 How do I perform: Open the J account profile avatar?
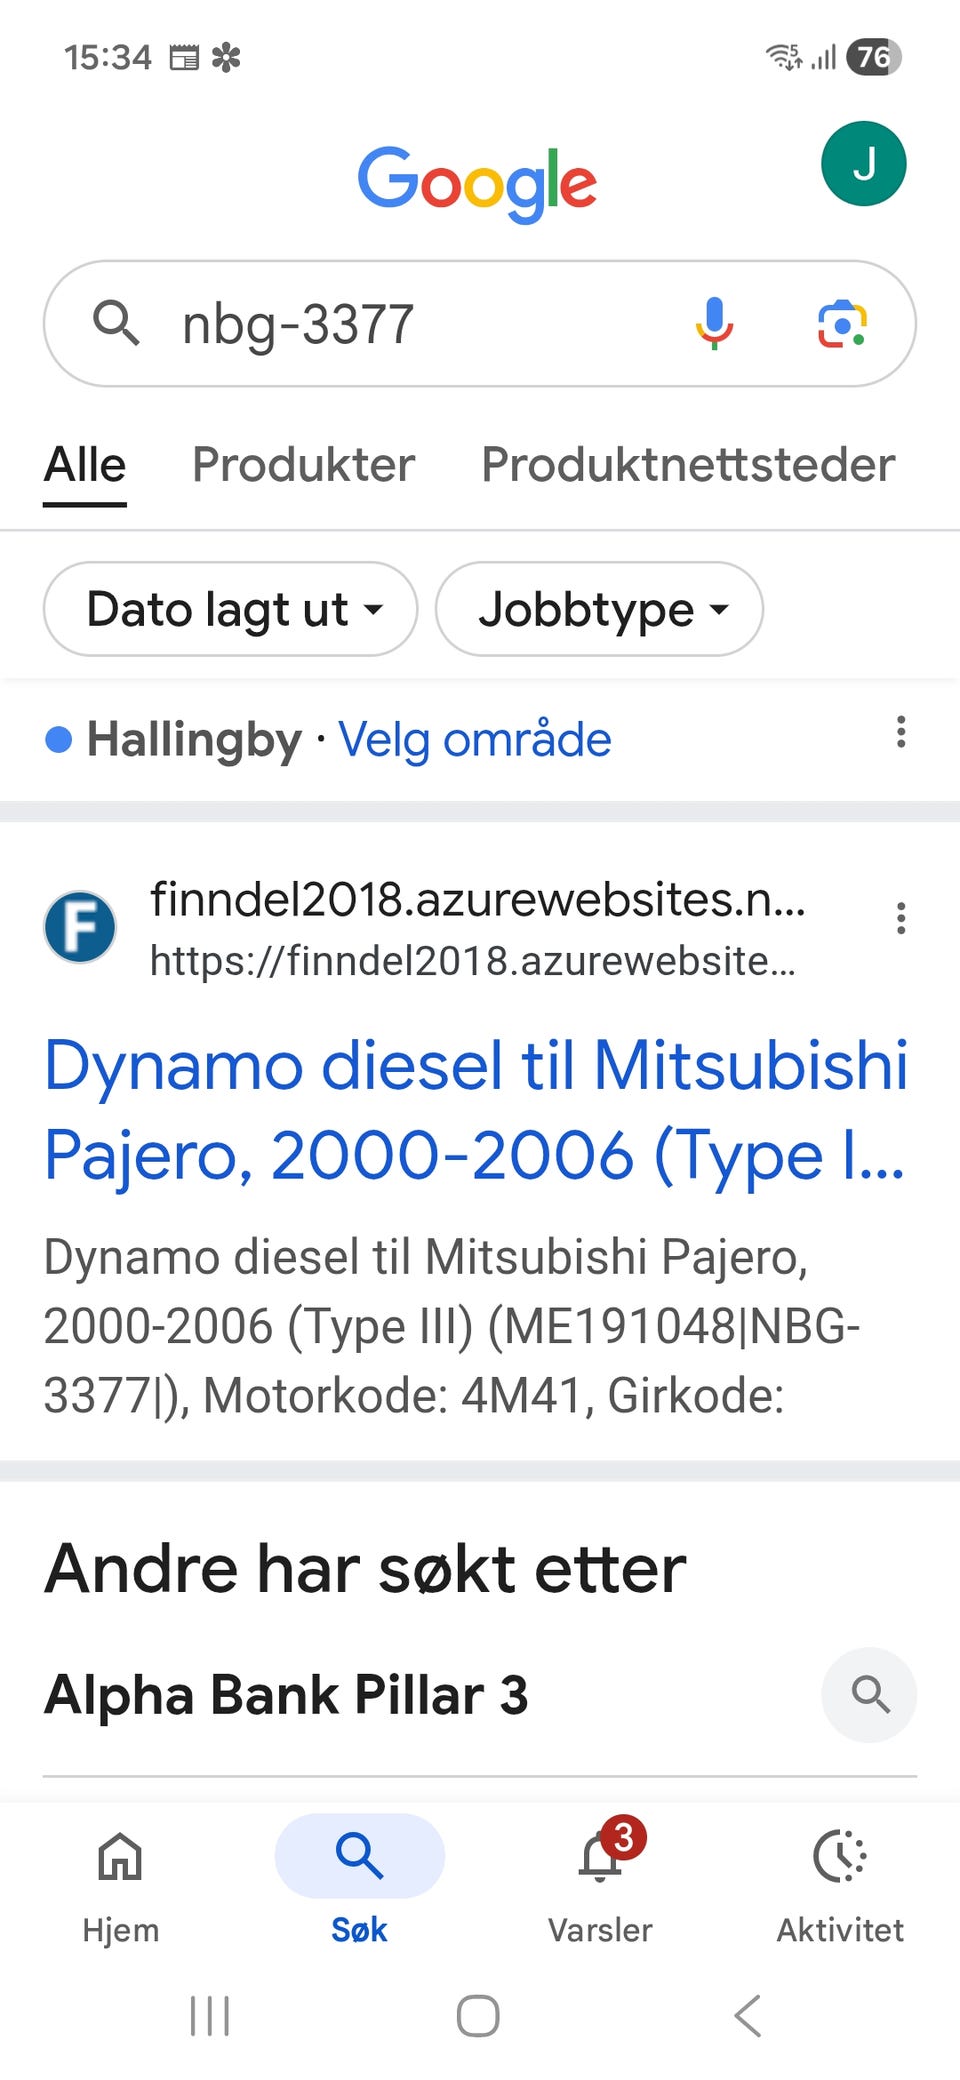coord(863,164)
